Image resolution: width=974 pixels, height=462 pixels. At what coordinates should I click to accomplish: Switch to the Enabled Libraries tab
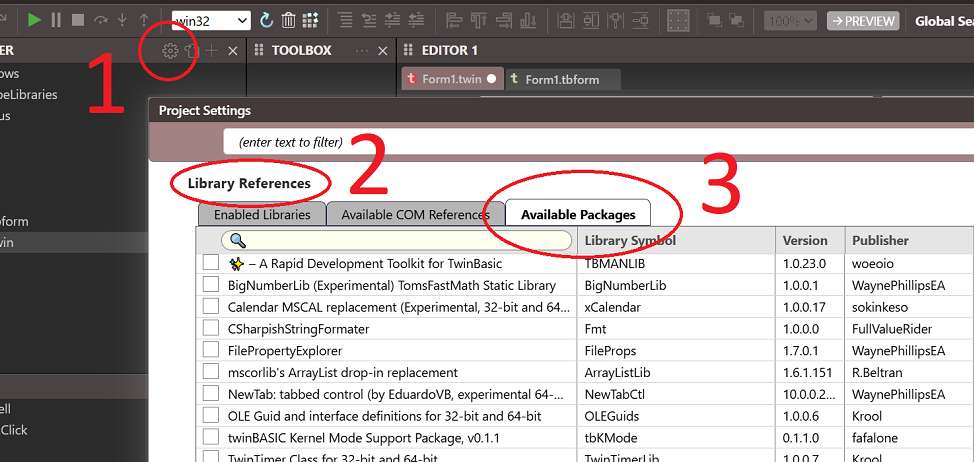click(x=262, y=214)
